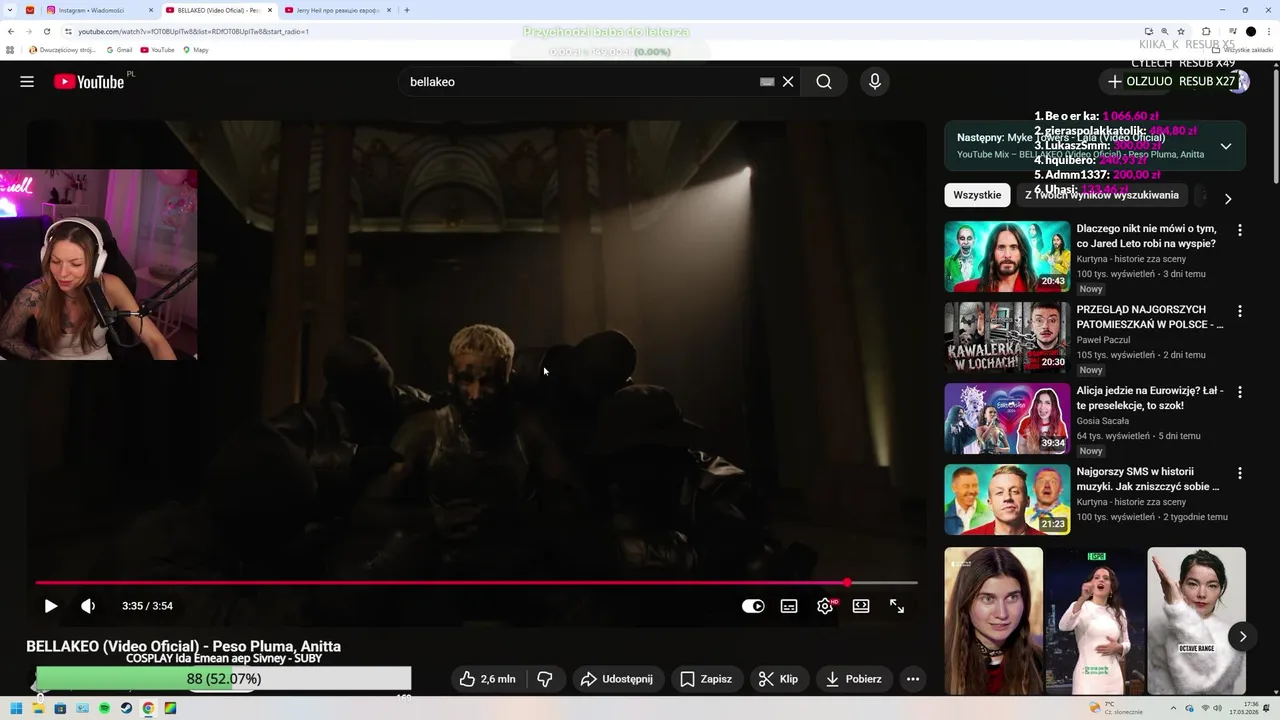Image resolution: width=1280 pixels, height=720 pixels.
Task: Toggle the autoplay switch
Action: coord(753,606)
